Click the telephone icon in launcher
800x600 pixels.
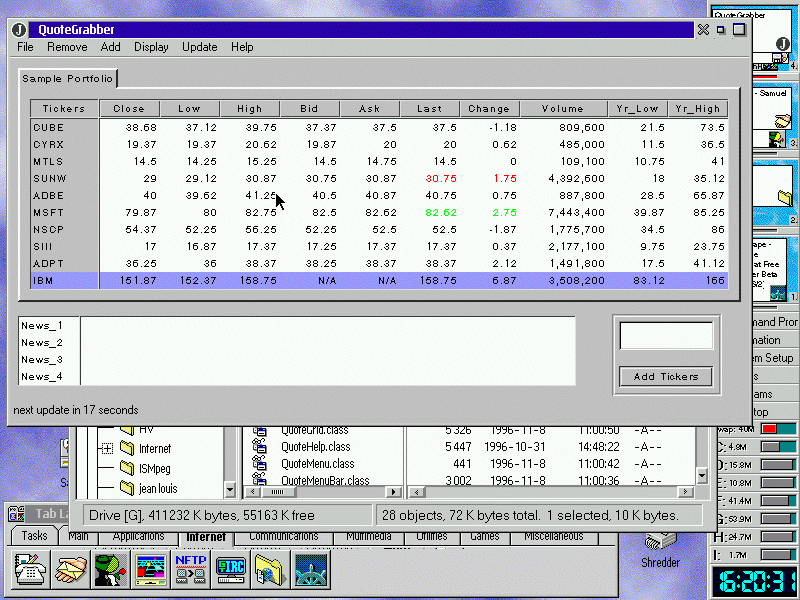click(x=30, y=569)
